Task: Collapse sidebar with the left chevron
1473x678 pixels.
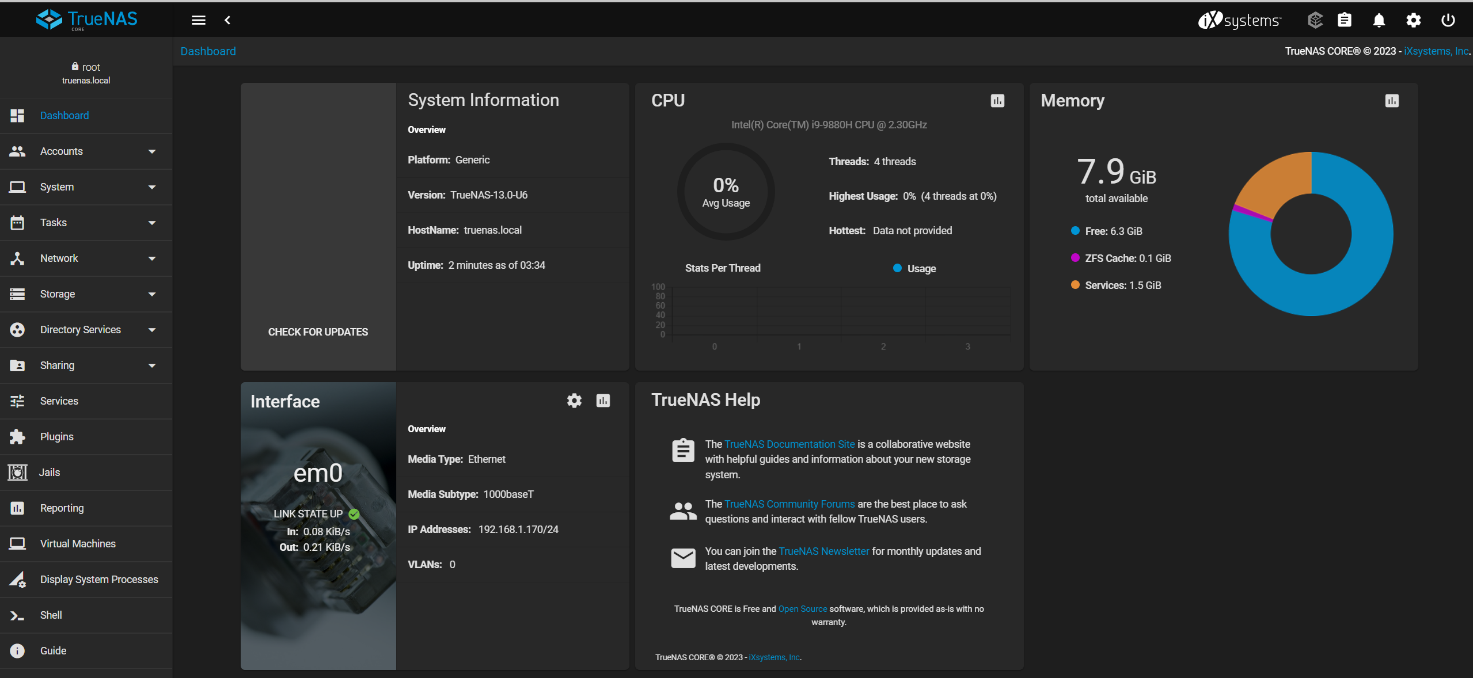Action: point(227,20)
